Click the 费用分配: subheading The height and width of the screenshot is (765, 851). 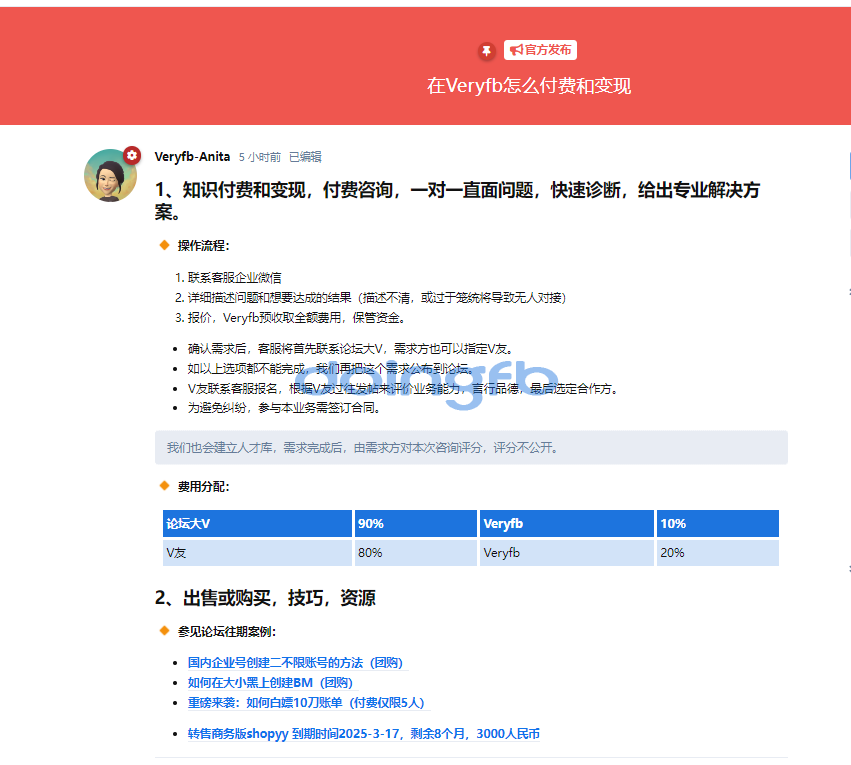pos(204,487)
